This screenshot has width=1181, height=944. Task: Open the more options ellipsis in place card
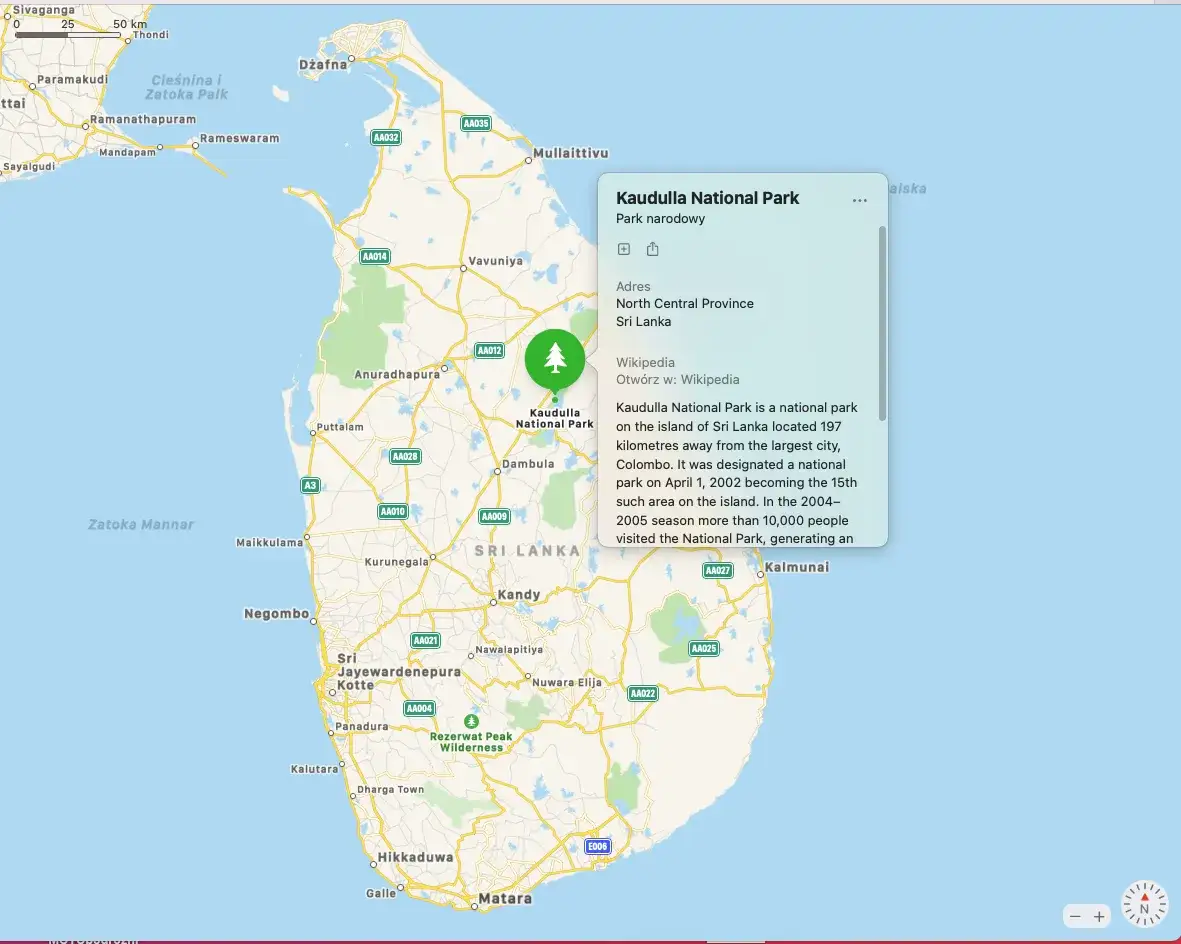(x=859, y=201)
